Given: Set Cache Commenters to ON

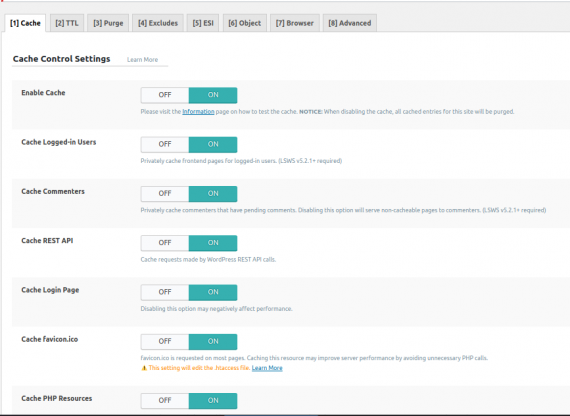Looking at the screenshot, I should [x=213, y=193].
